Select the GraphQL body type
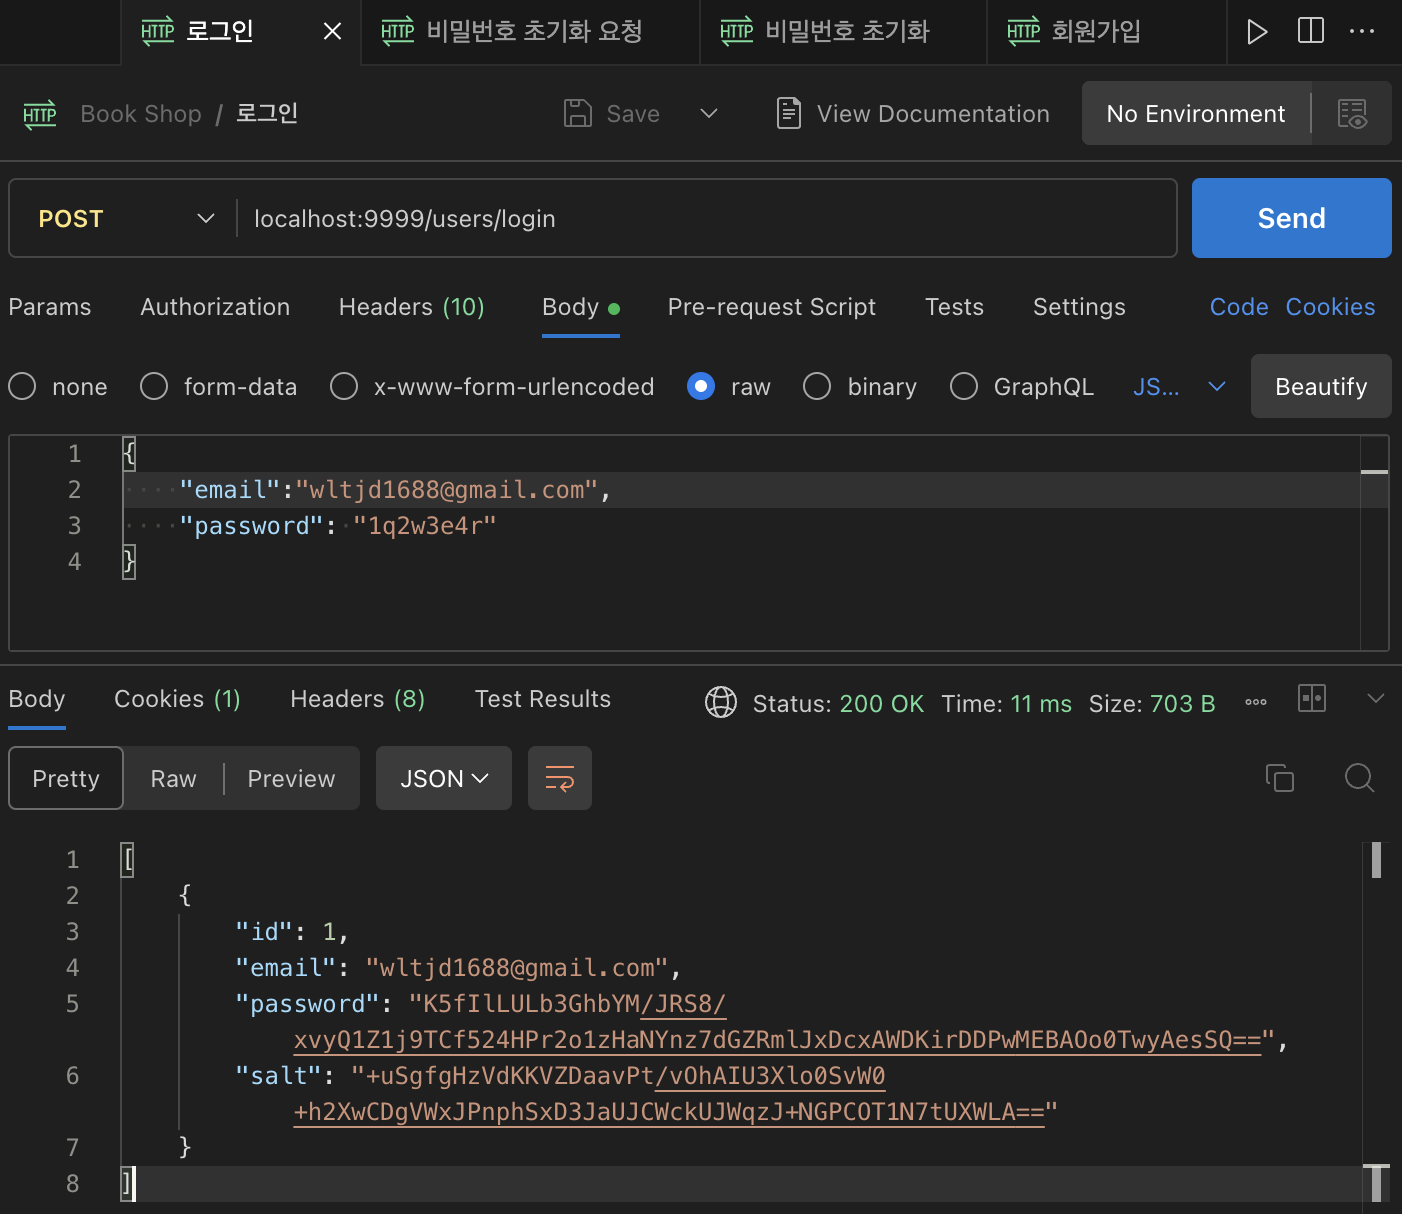 964,386
